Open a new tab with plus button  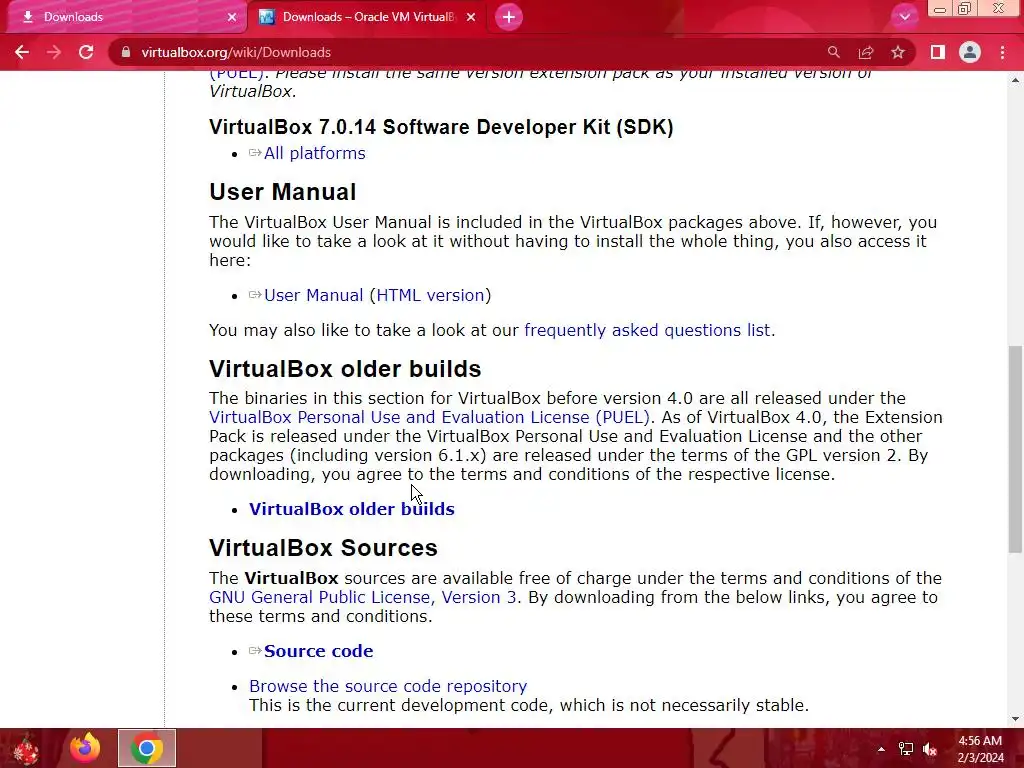[509, 17]
